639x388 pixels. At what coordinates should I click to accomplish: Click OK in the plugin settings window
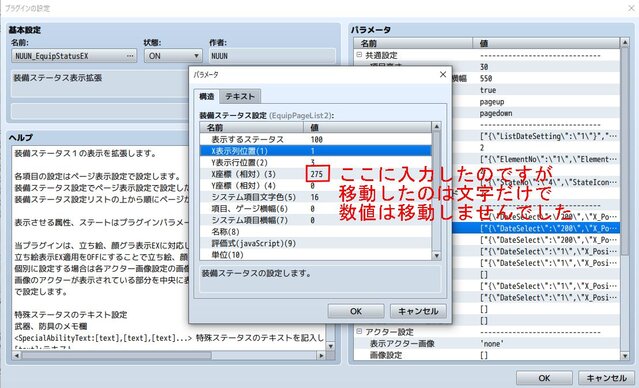544,378
